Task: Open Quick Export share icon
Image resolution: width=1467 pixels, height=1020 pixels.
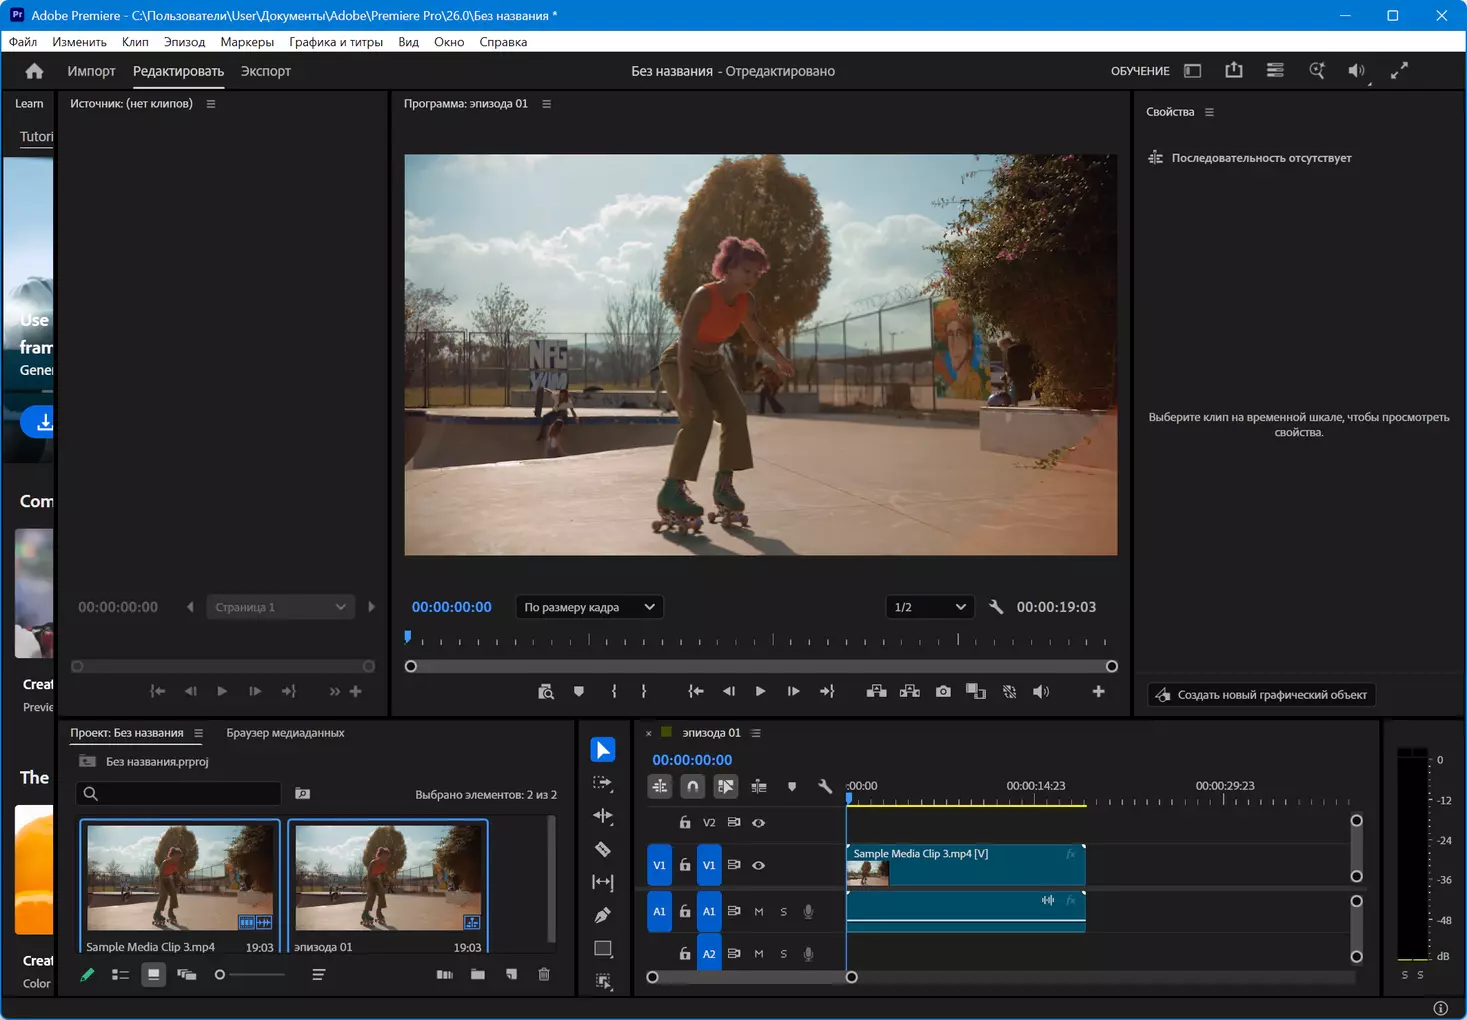Action: (x=1234, y=70)
